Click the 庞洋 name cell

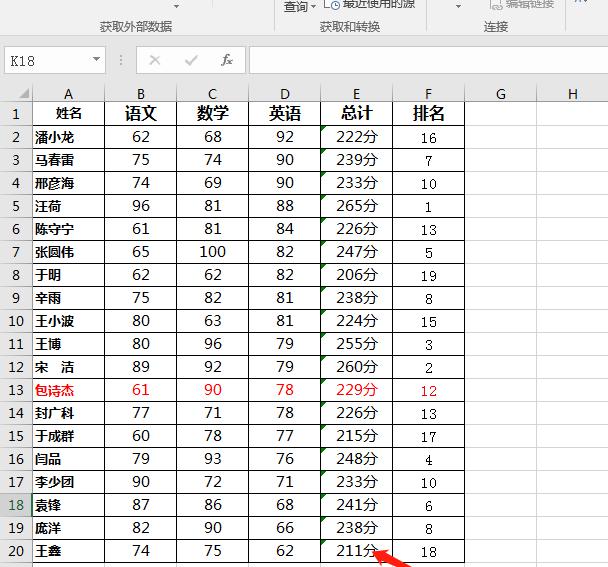(x=69, y=528)
